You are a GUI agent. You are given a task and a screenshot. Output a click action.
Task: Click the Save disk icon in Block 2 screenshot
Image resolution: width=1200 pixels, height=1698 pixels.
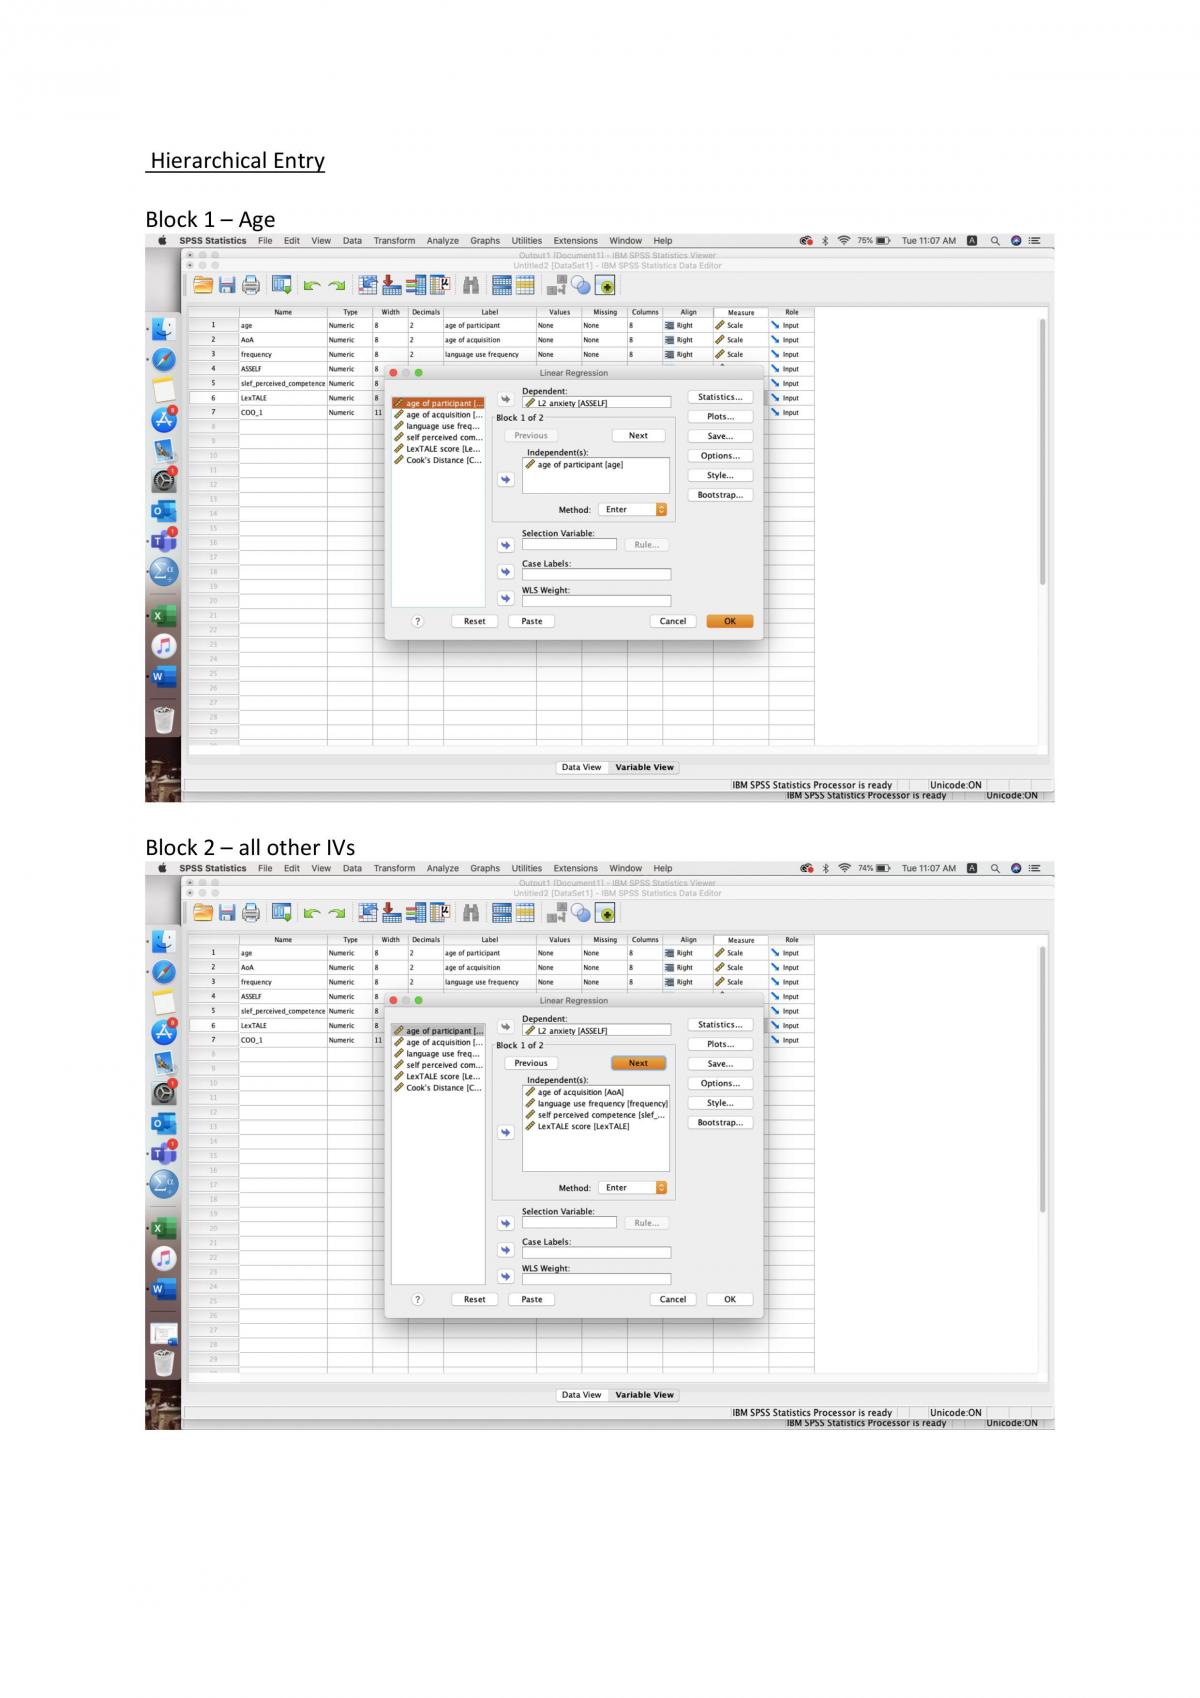point(227,913)
